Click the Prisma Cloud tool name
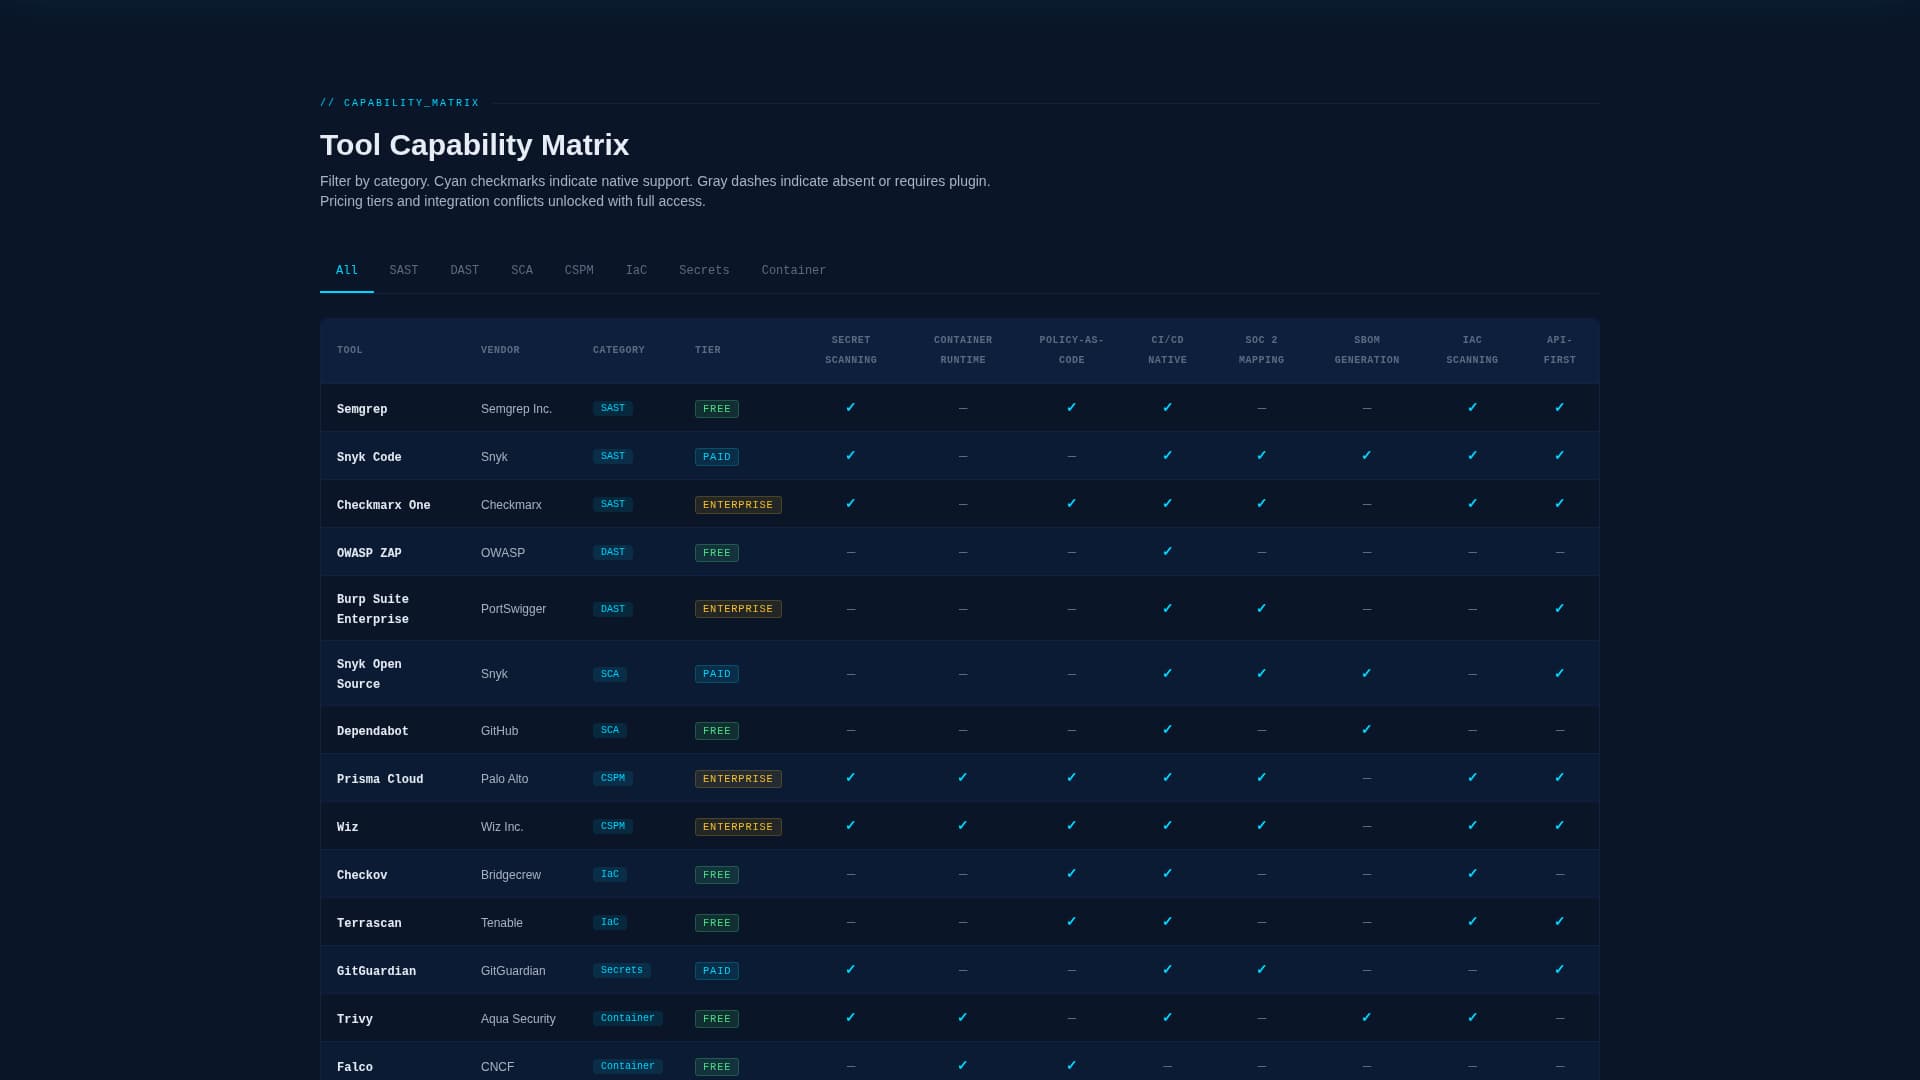 coord(380,779)
